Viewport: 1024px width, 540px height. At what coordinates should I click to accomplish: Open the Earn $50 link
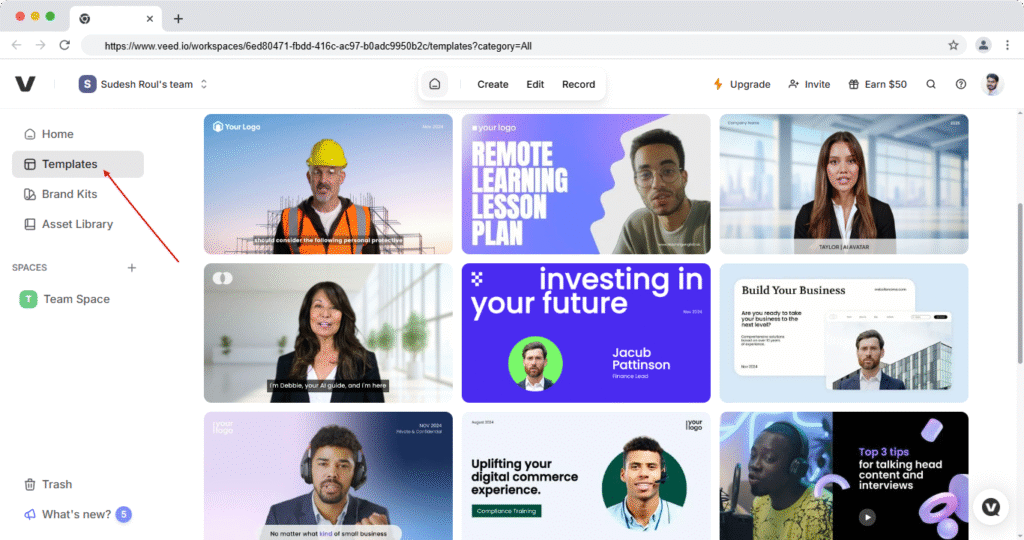click(x=878, y=84)
